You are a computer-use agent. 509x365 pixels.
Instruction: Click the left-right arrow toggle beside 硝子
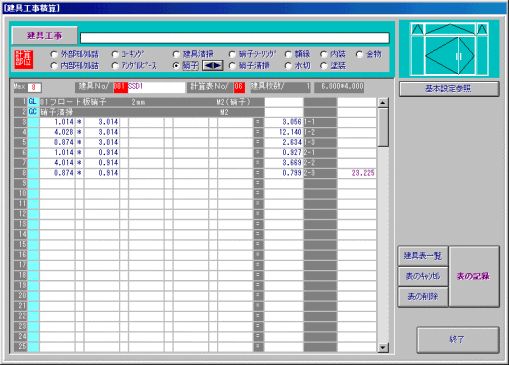(213, 65)
